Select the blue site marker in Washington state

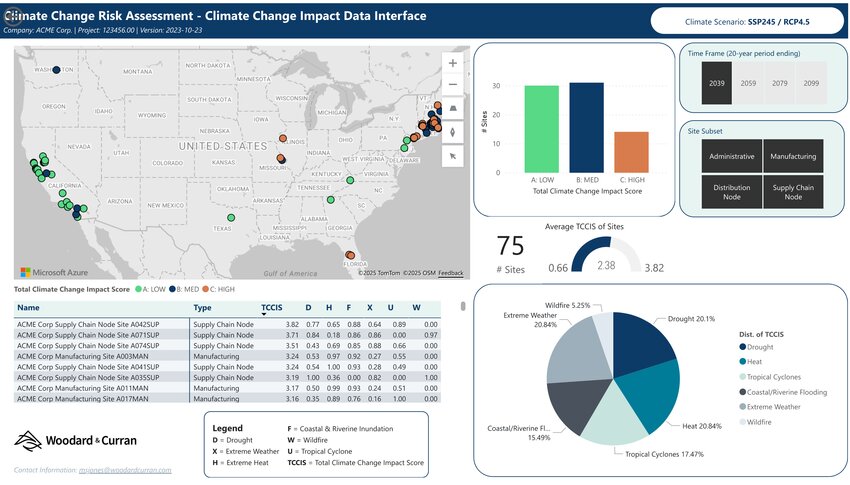56,69
